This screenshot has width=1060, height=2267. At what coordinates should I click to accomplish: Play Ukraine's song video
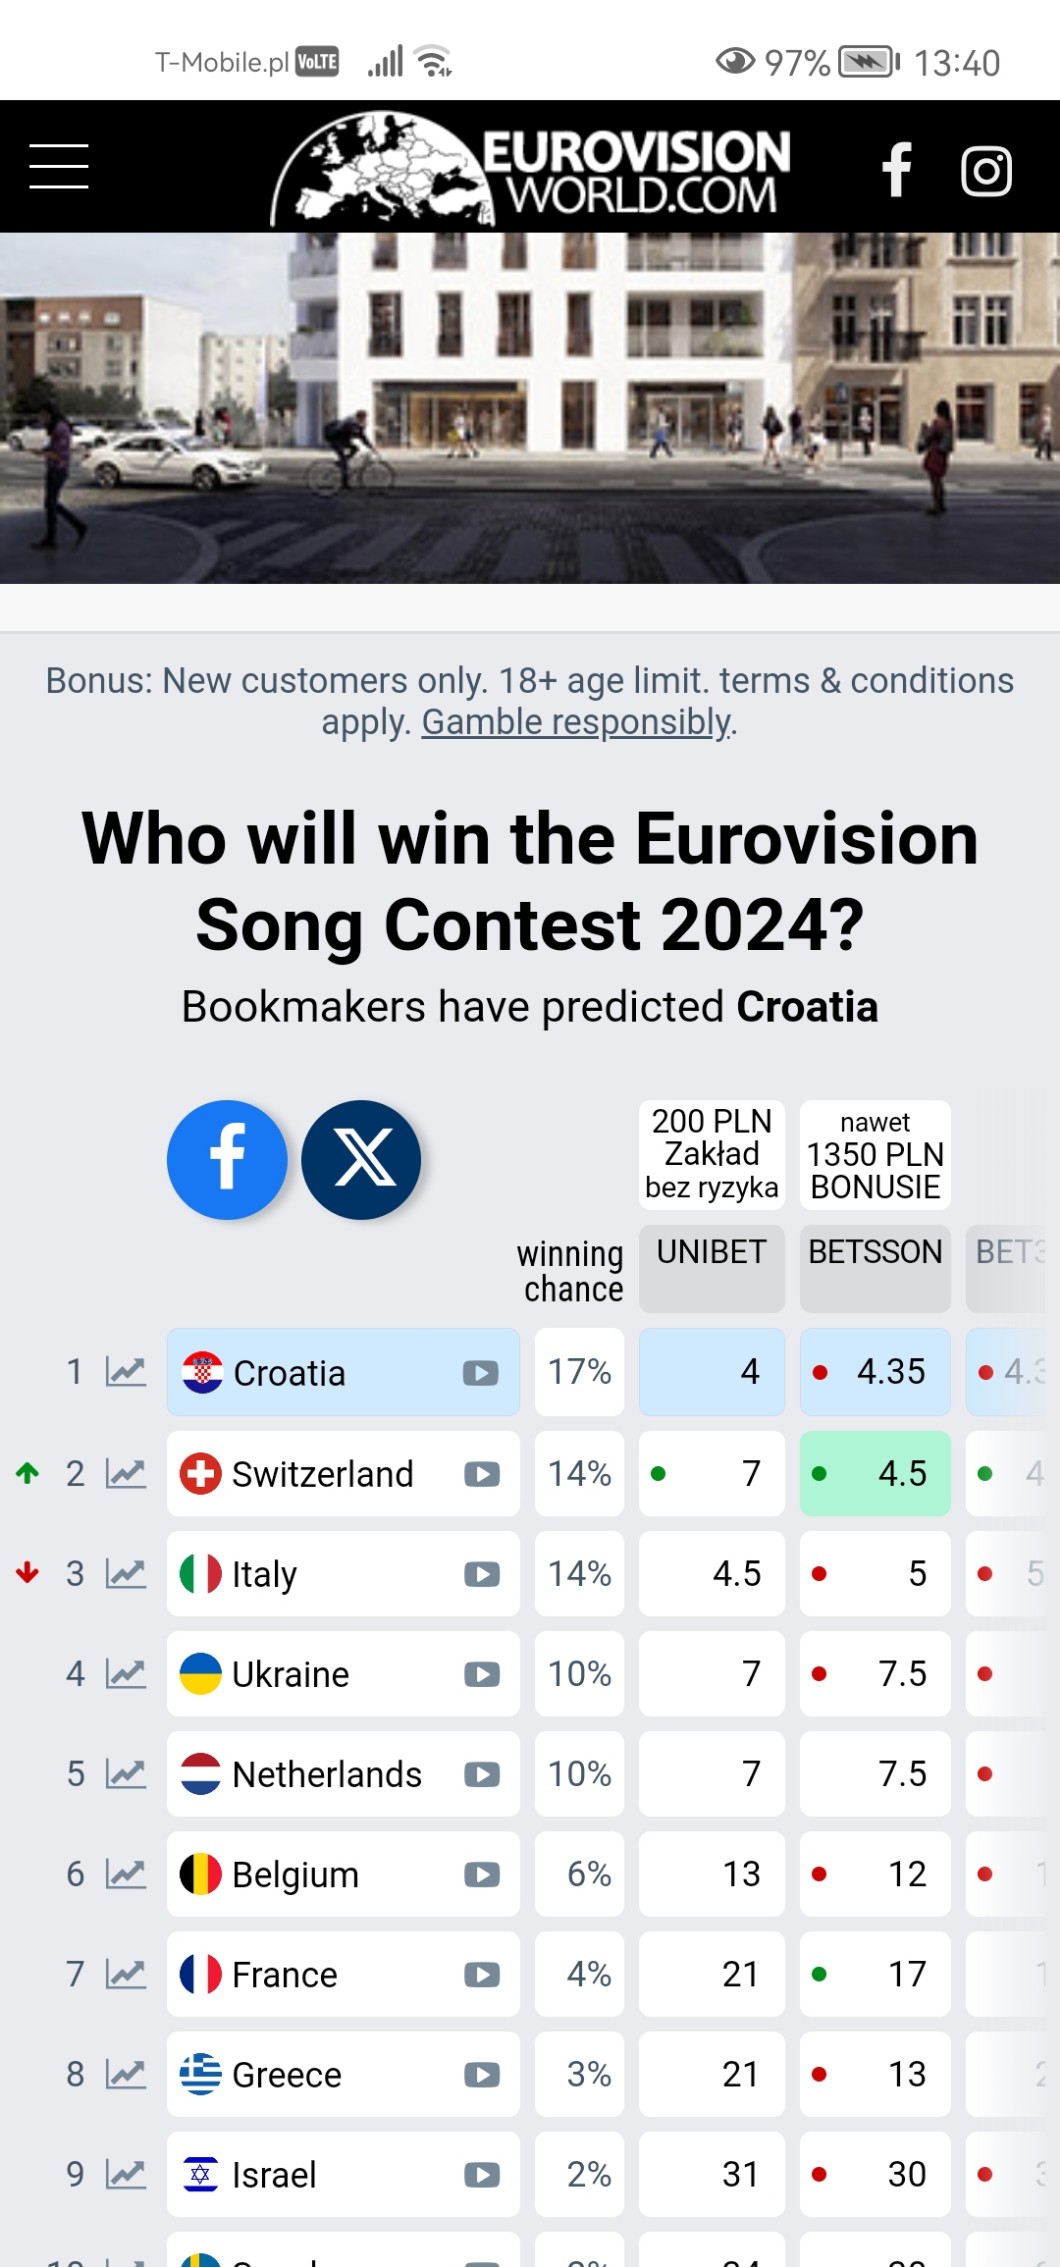coord(481,1674)
